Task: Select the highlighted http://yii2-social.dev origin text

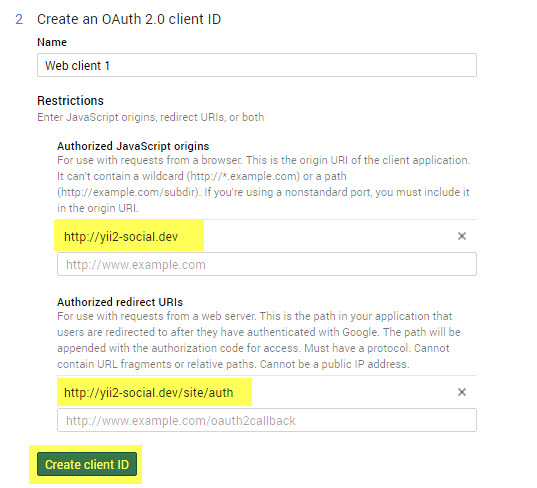Action: point(121,236)
